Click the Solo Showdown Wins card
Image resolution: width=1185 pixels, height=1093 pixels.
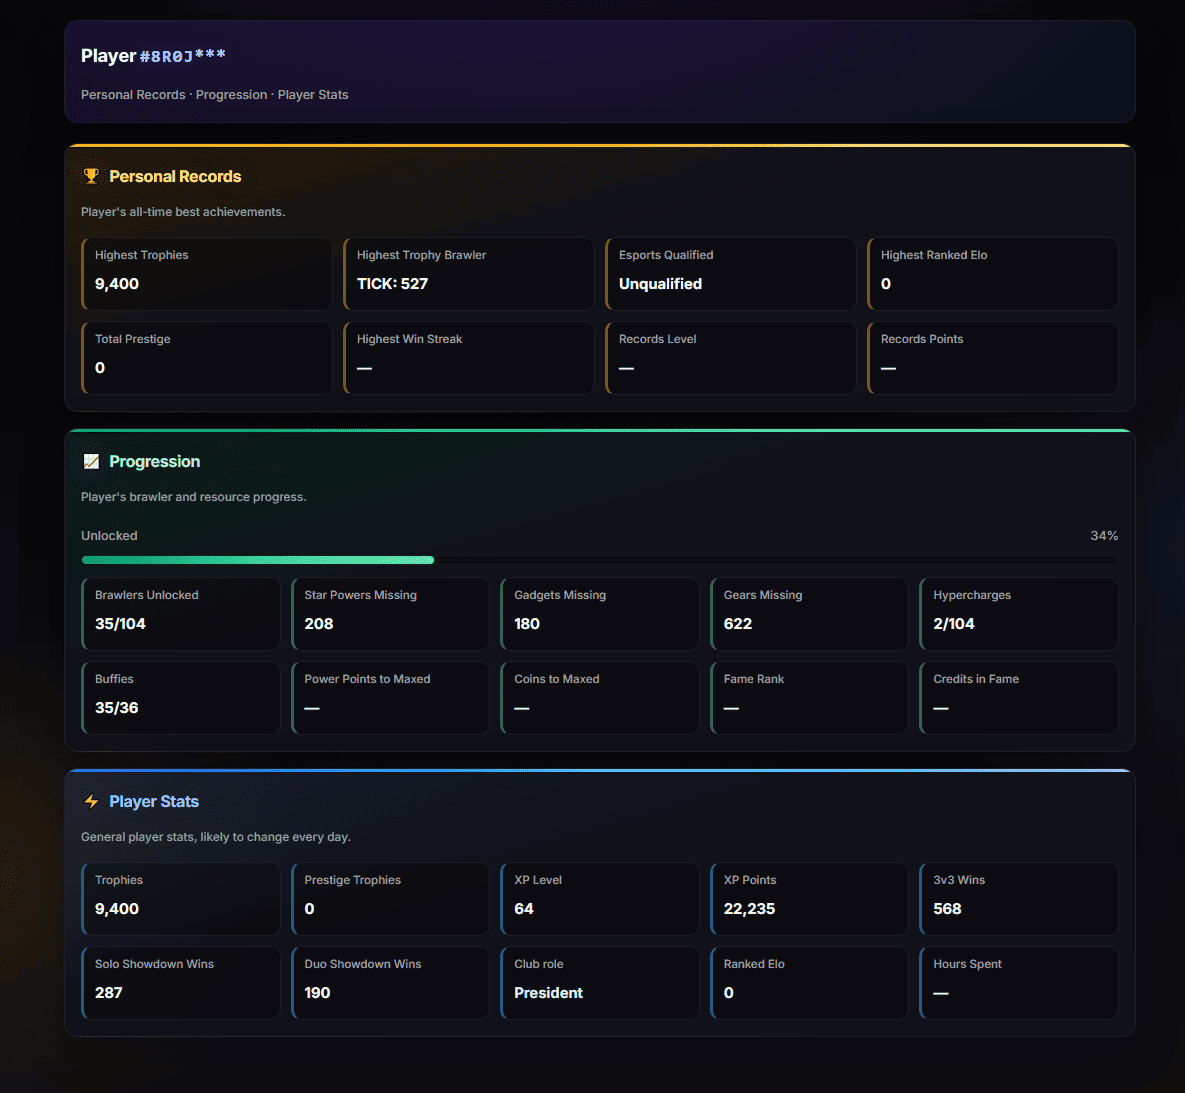coord(181,983)
